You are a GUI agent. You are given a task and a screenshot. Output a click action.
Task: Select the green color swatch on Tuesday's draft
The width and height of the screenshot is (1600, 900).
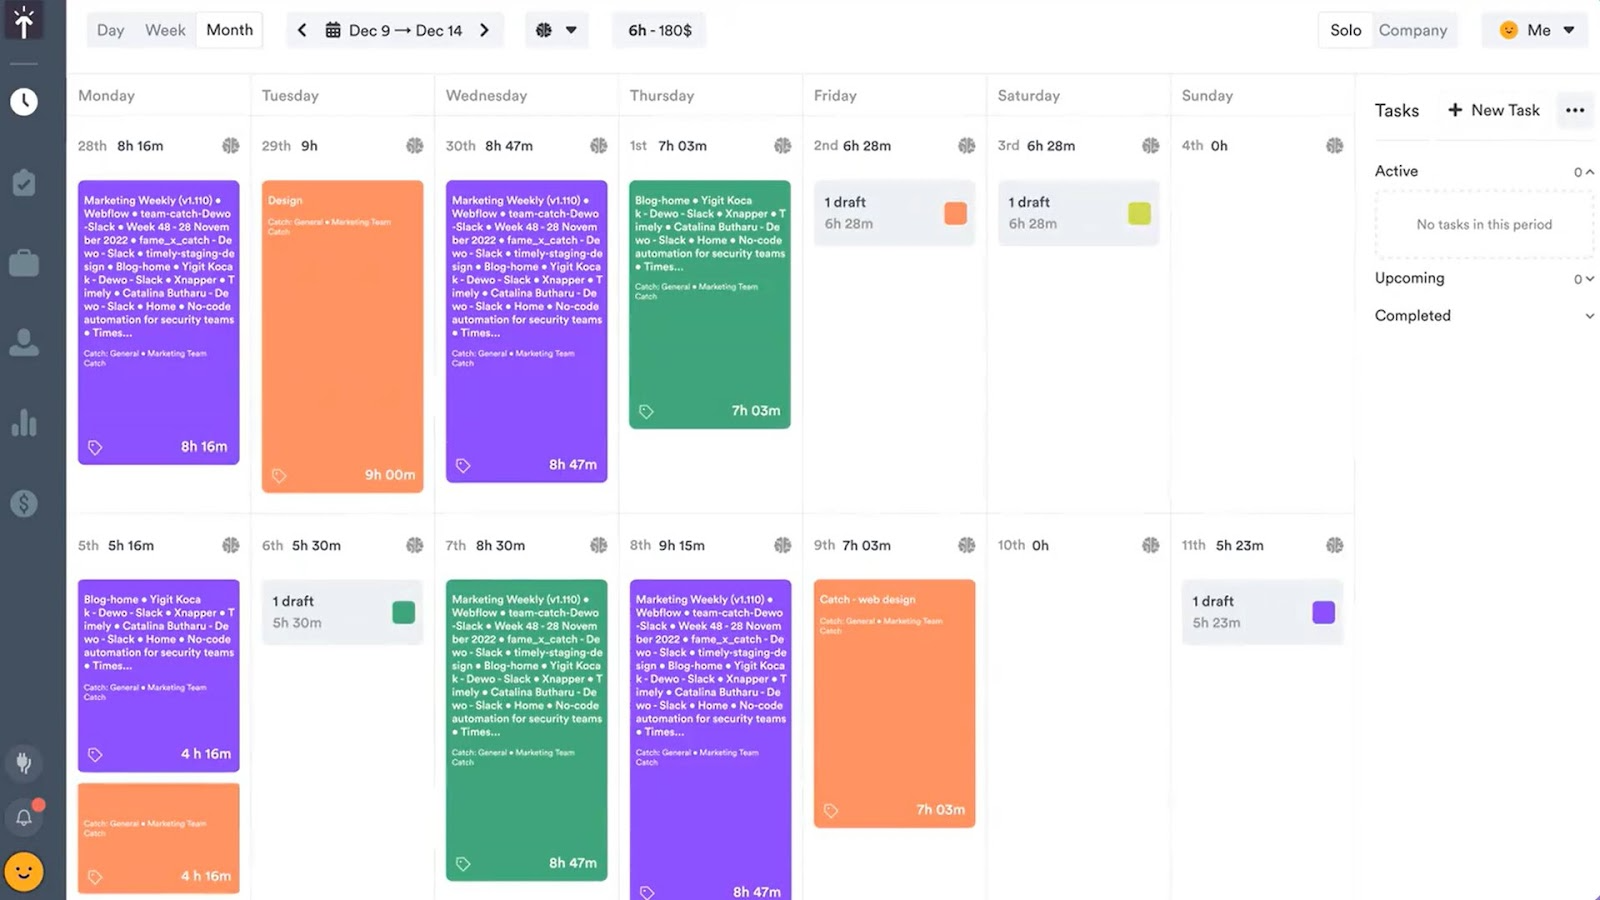pos(403,613)
